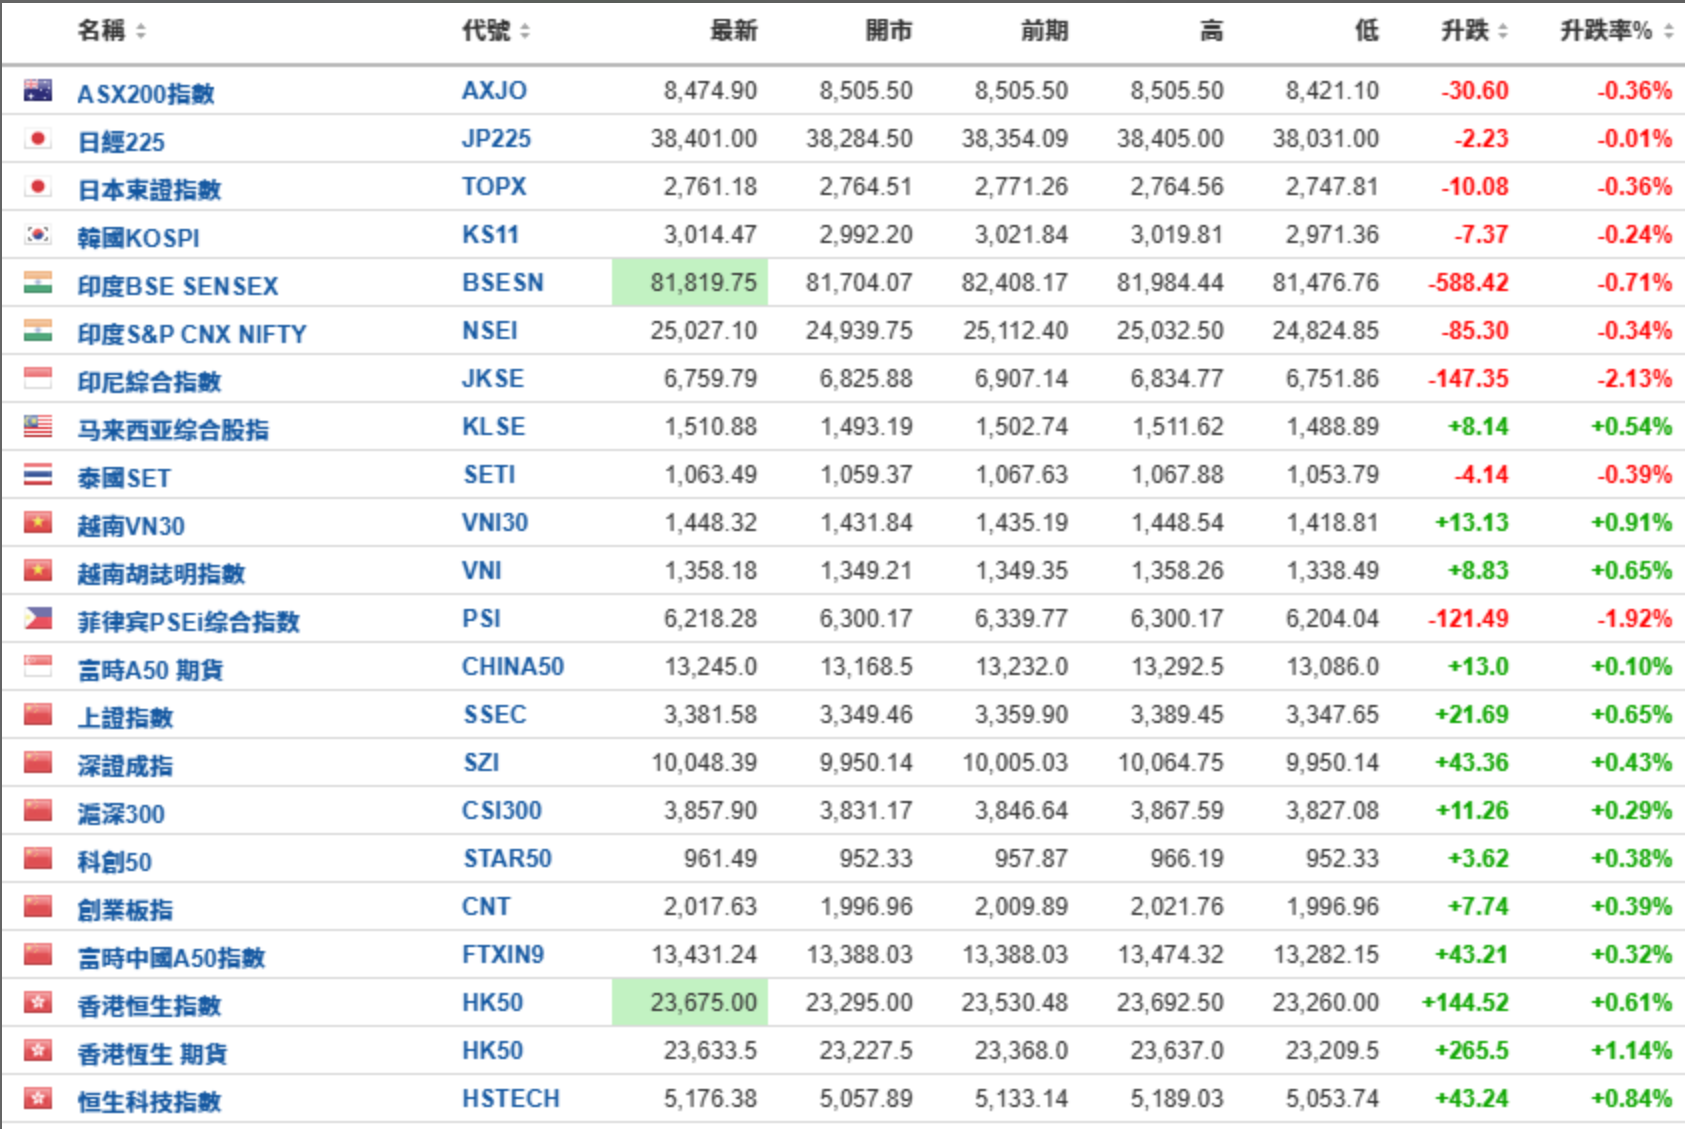The width and height of the screenshot is (1685, 1129).
Task: Click the Vietnam flag beside 越南VN30
Action: point(38,522)
